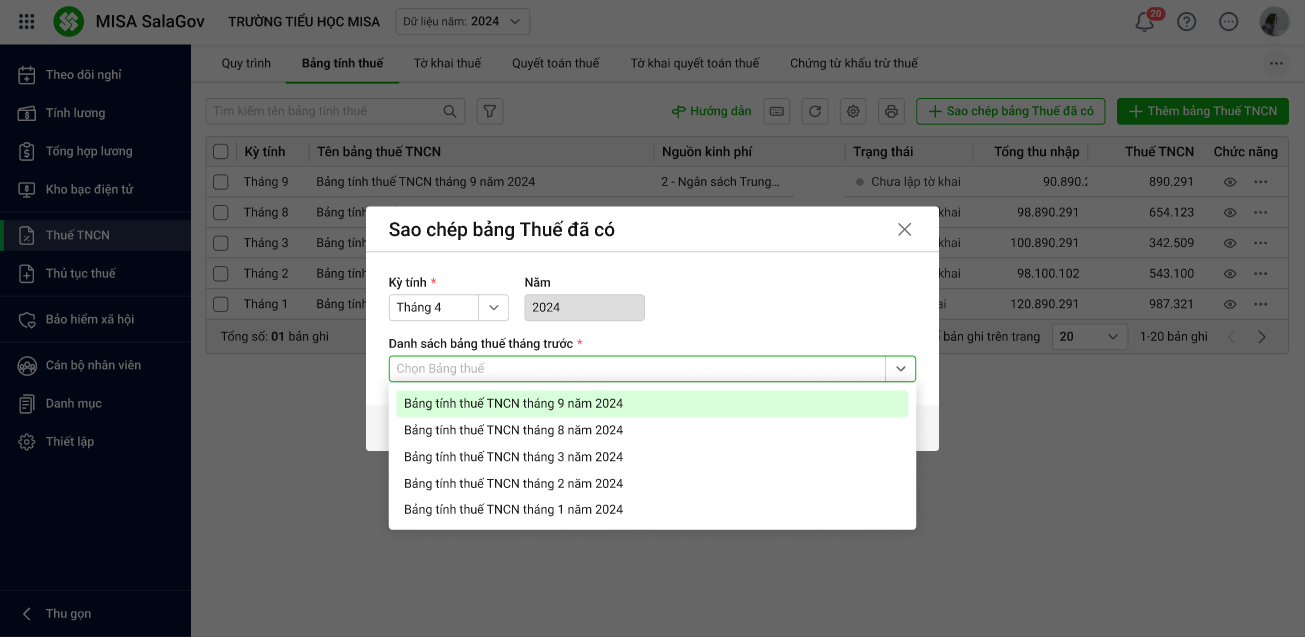Image resolution: width=1305 pixels, height=637 pixels.
Task: Open the Dữ liệu năm 2024 selector
Action: (463, 22)
